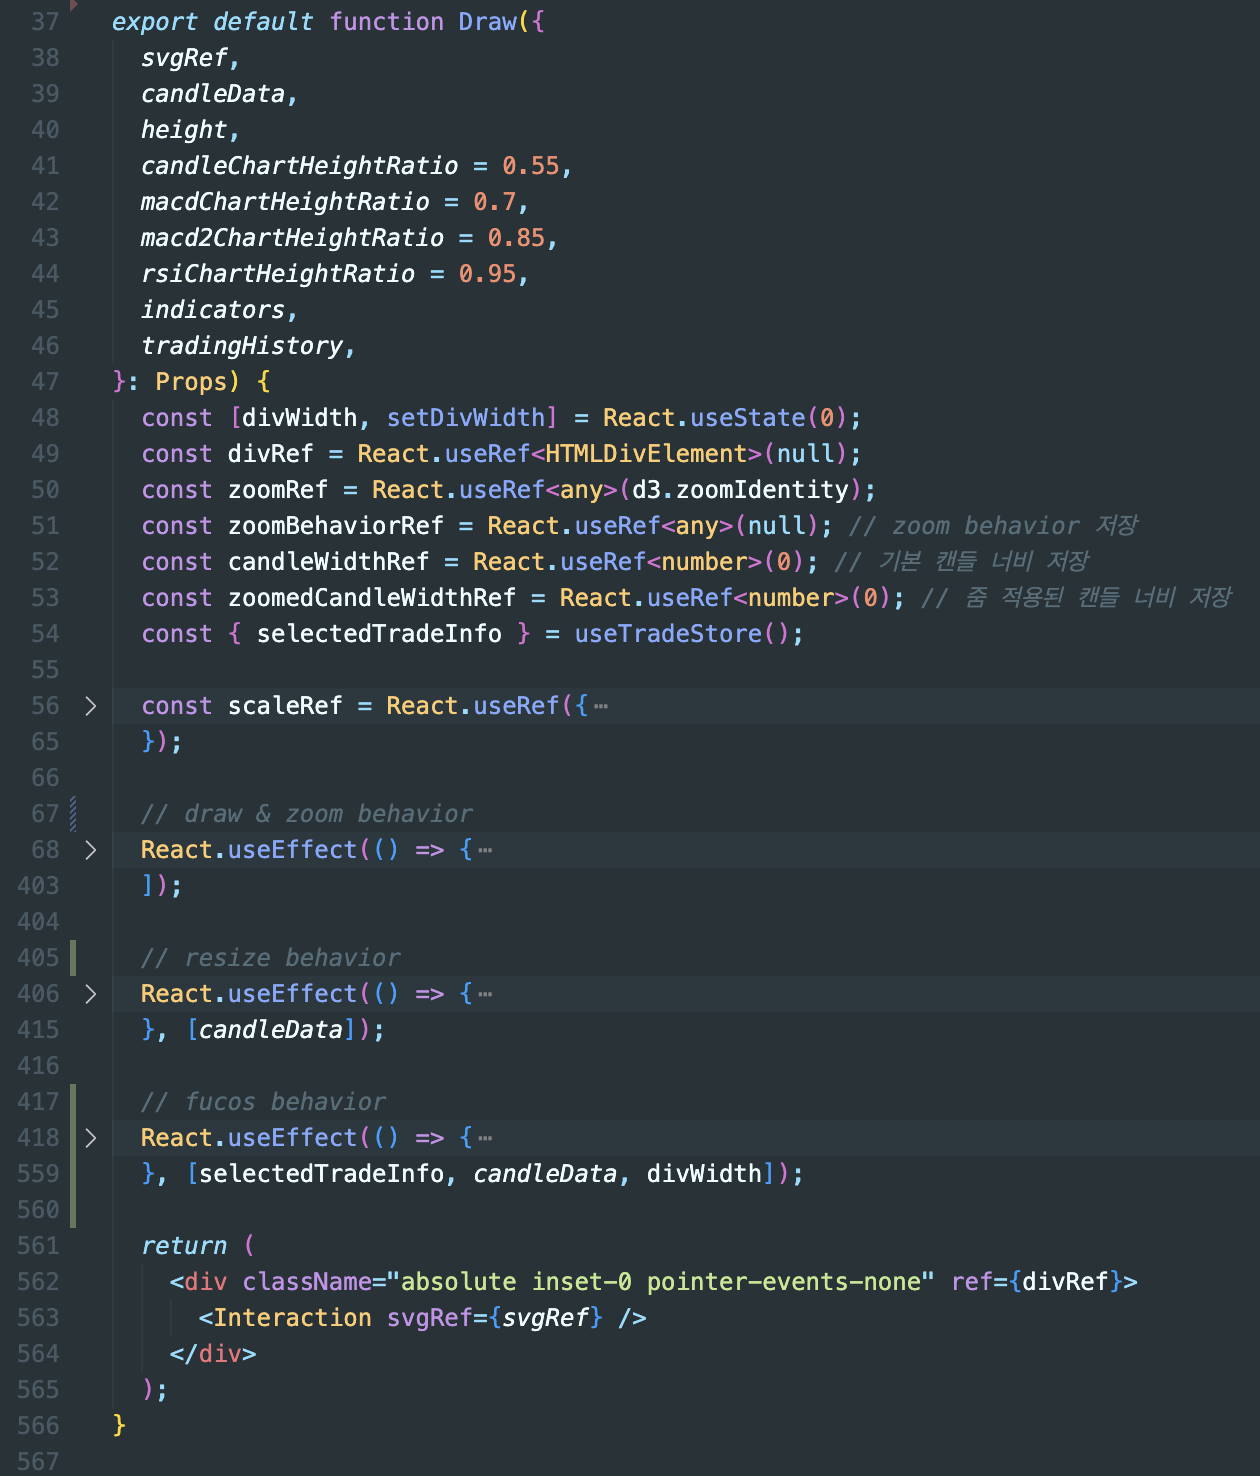This screenshot has width=1260, height=1476.
Task: Click the git change marker beside line 405
Action: click(x=73, y=958)
